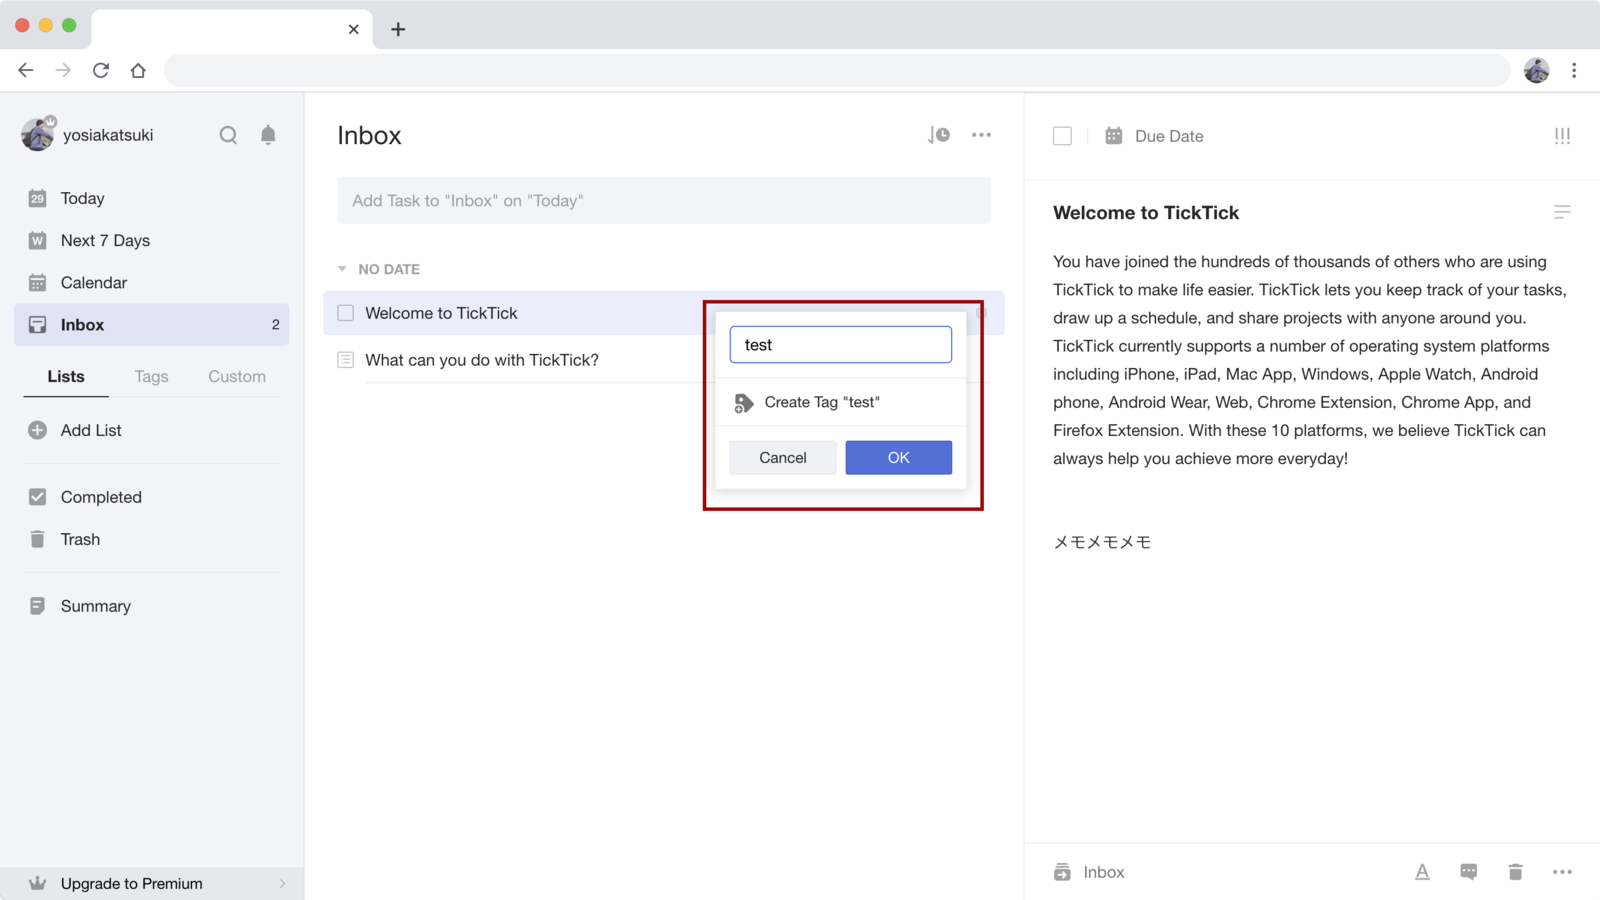Open Calendar view

[151, 282]
